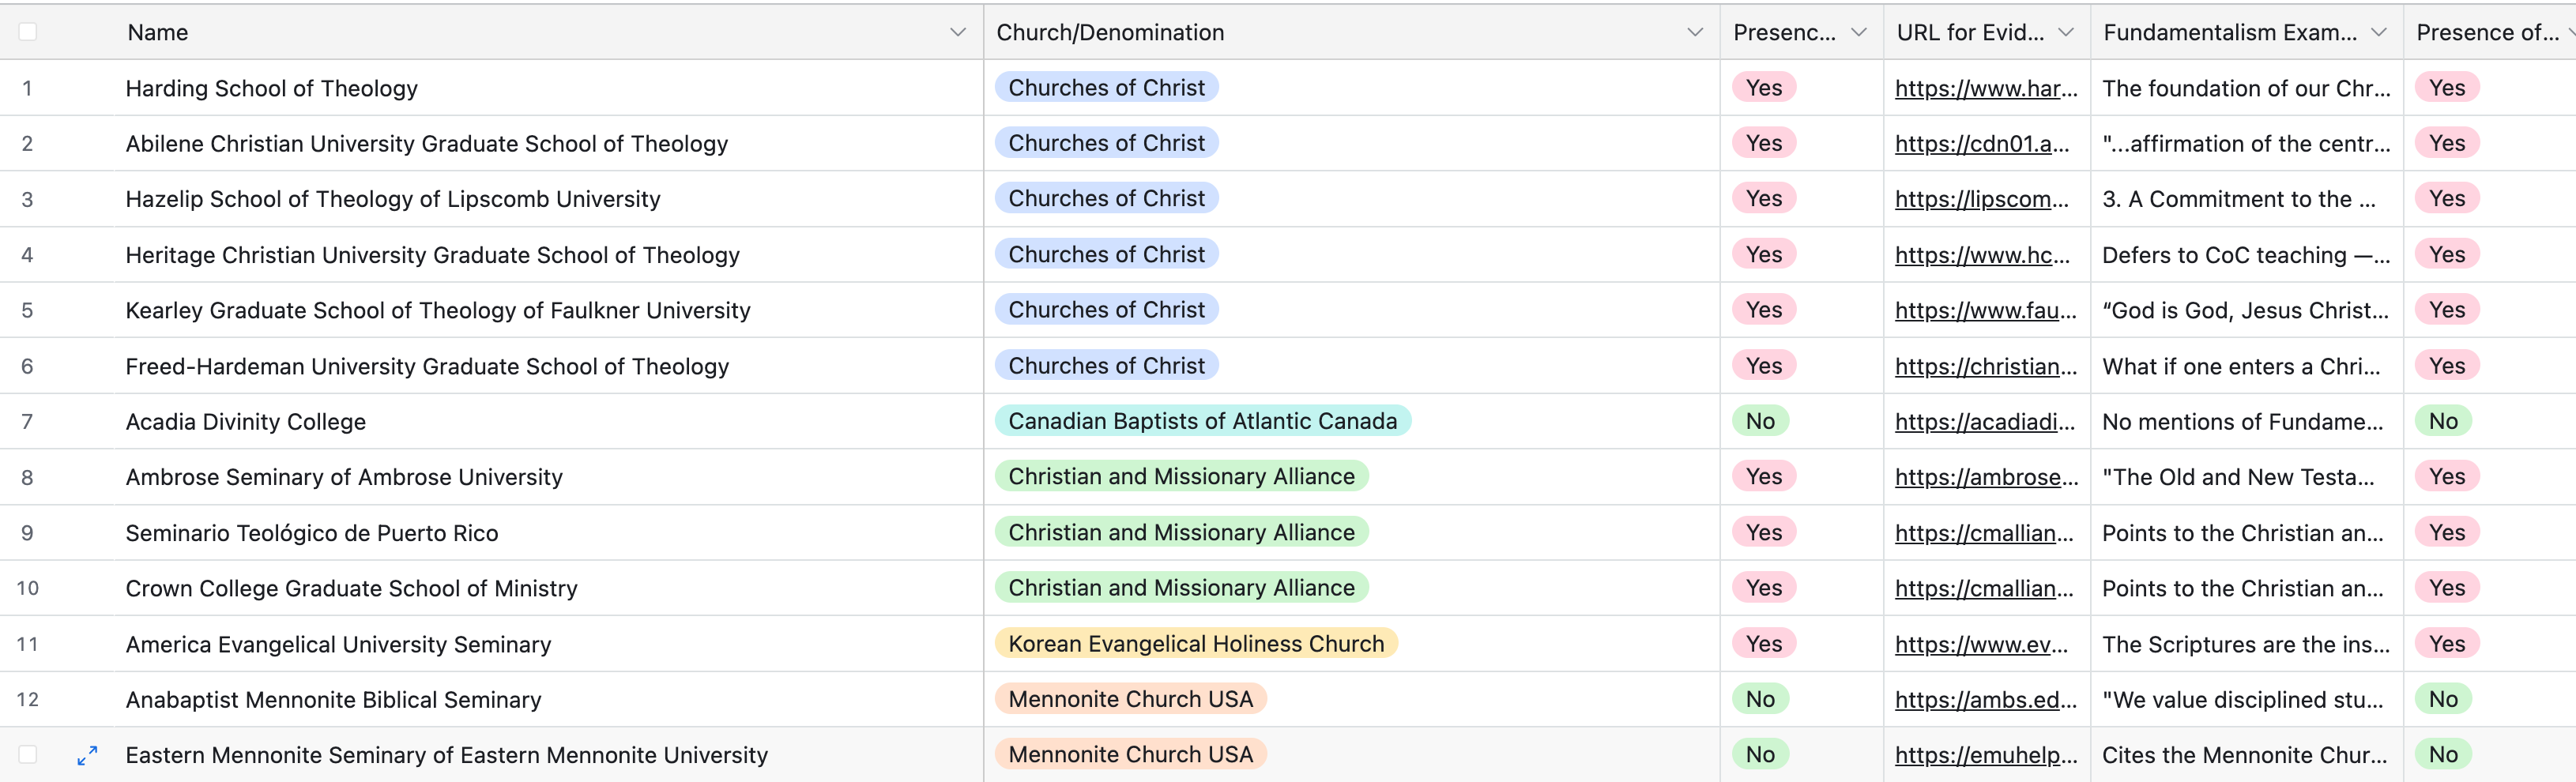
Task: Open the Harding School of Theology URL
Action: pos(1986,88)
